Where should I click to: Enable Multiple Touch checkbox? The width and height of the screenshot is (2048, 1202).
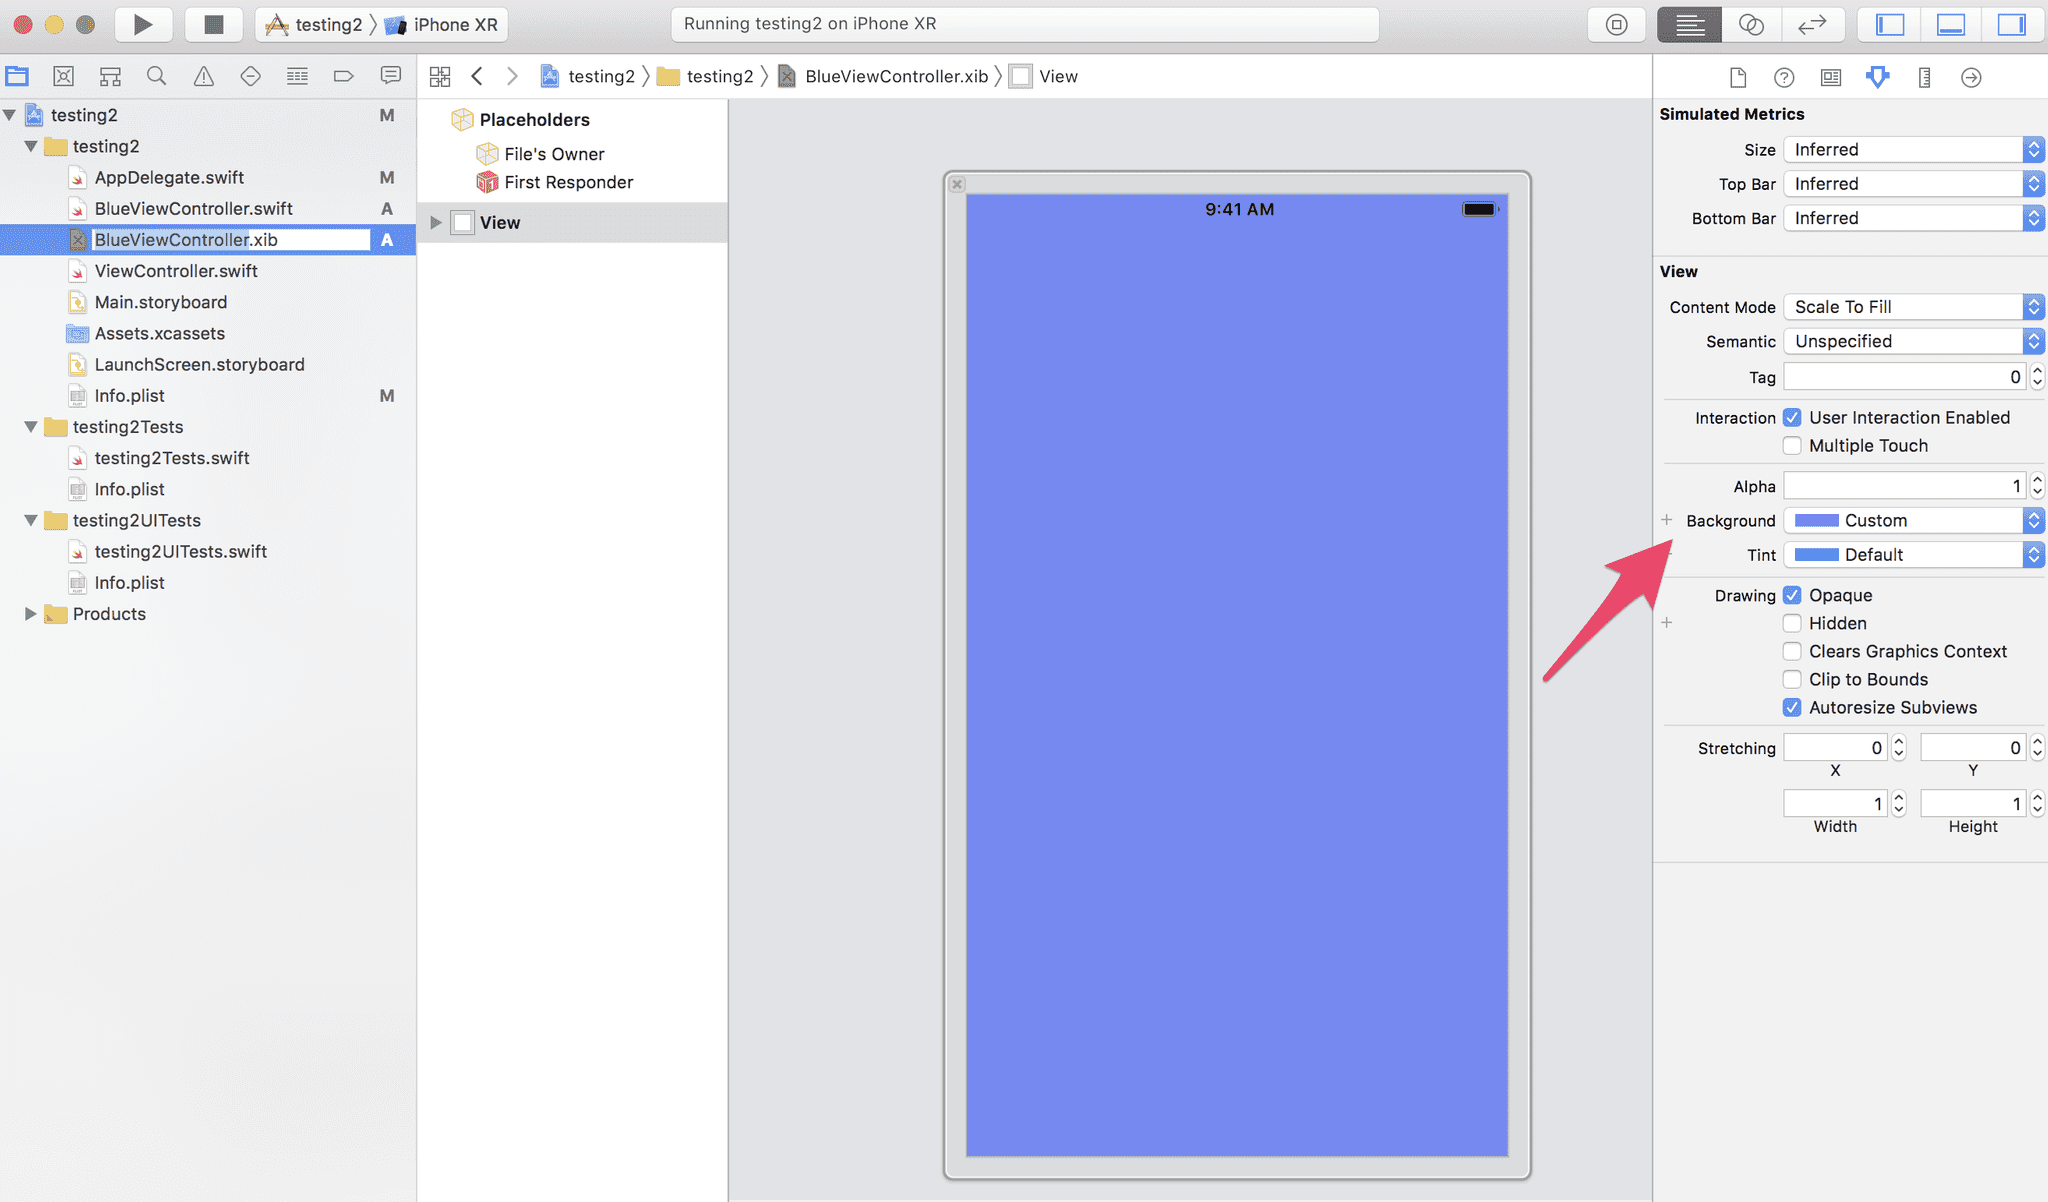[1792, 445]
